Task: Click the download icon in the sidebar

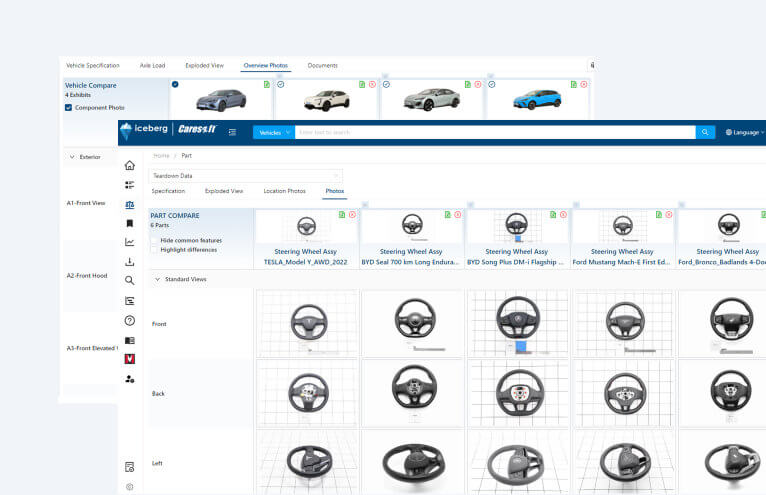Action: tap(129, 262)
